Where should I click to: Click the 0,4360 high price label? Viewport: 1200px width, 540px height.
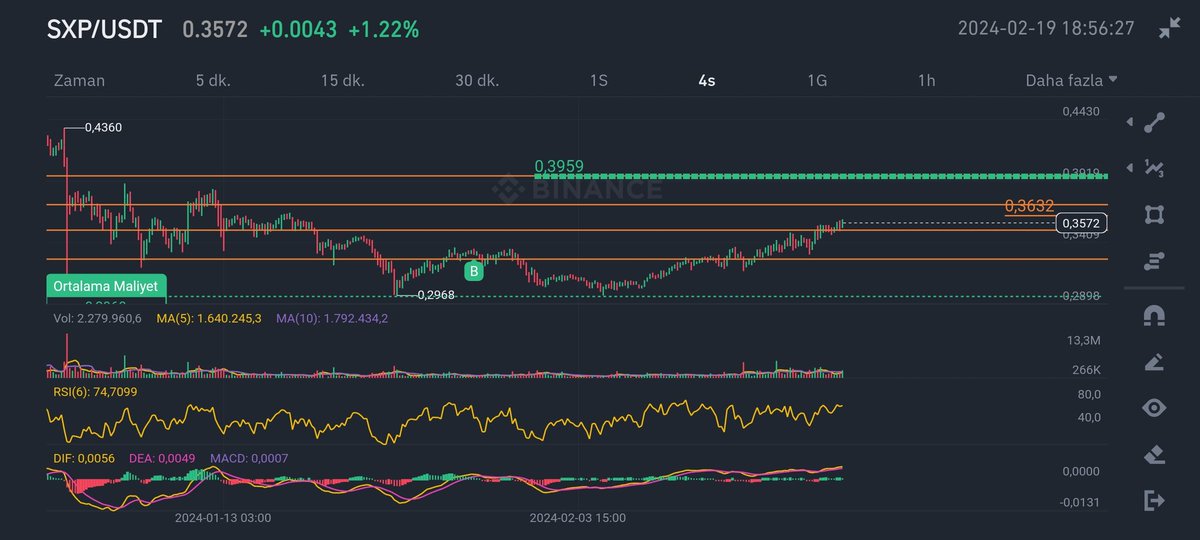103,127
